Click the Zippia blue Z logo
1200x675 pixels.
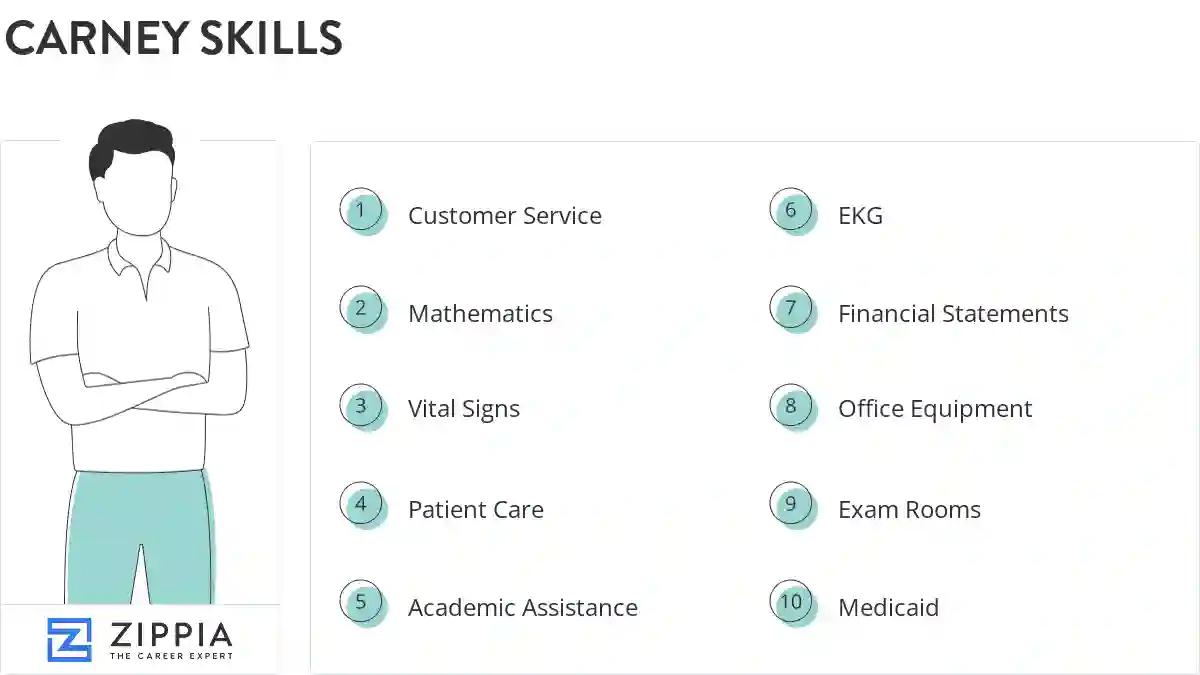pyautogui.click(x=69, y=640)
